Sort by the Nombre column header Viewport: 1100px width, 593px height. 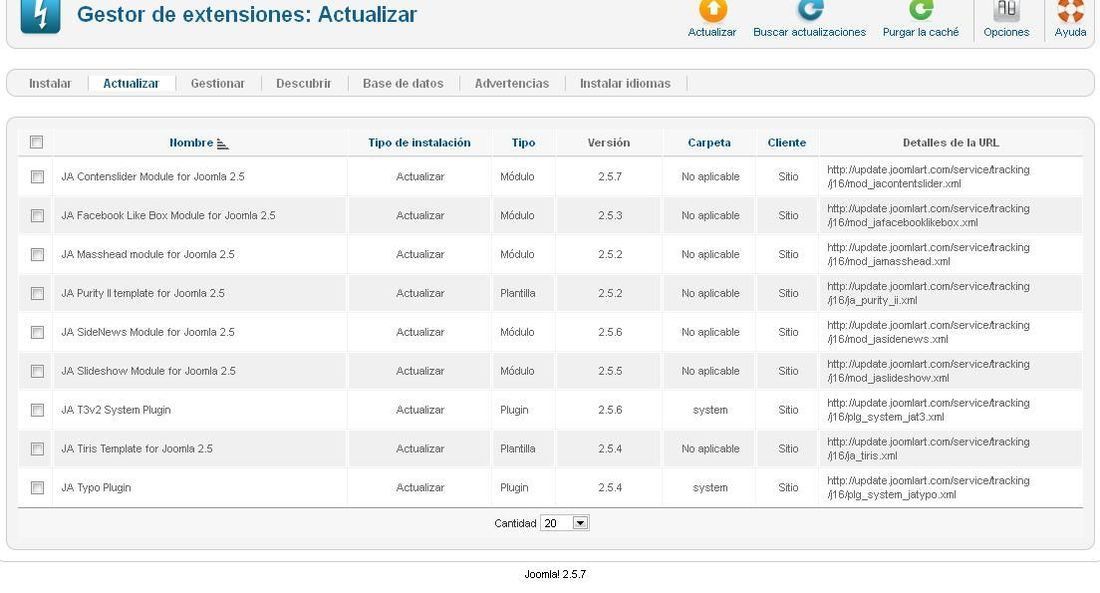192,142
